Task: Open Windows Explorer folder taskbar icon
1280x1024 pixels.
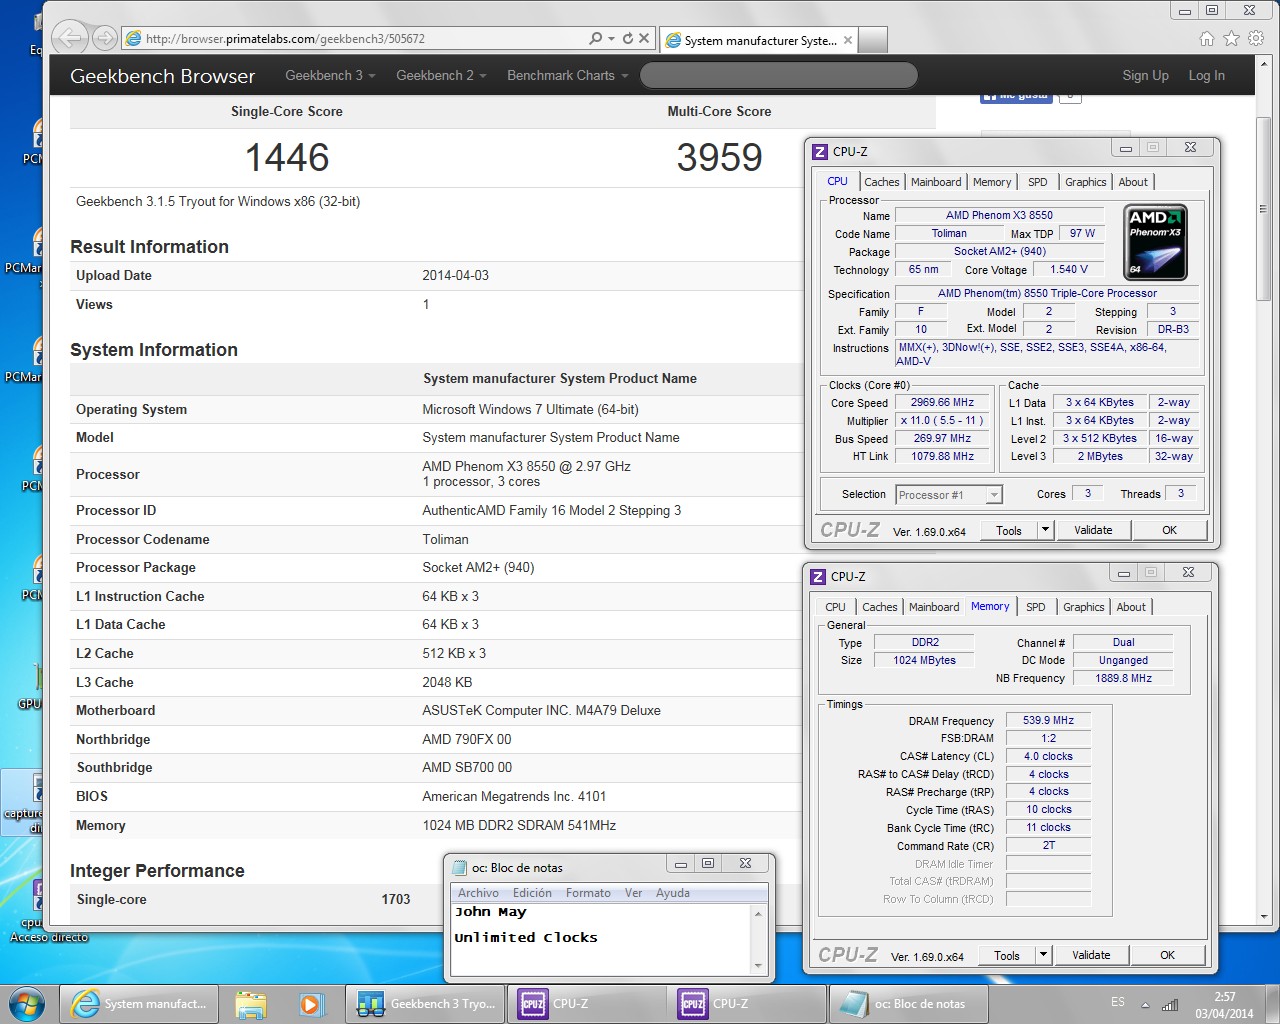Action: tap(251, 1003)
